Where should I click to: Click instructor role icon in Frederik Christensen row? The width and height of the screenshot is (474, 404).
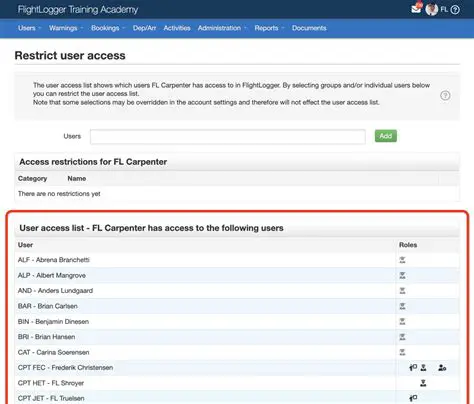click(413, 368)
